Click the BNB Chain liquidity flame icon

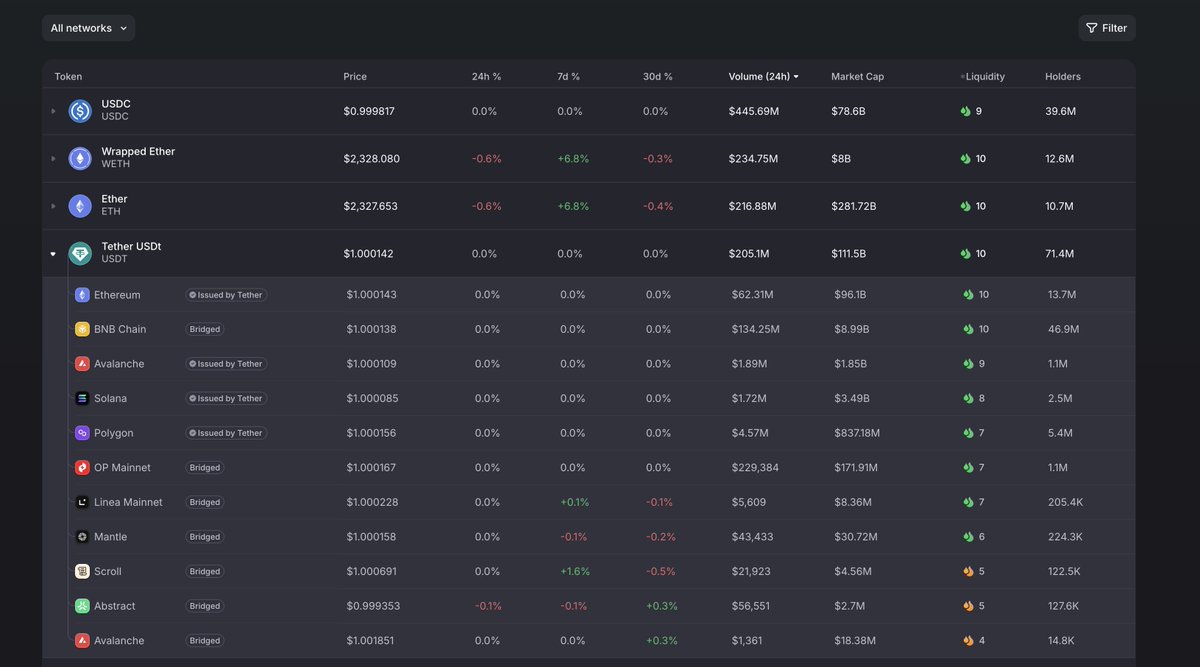(968, 329)
